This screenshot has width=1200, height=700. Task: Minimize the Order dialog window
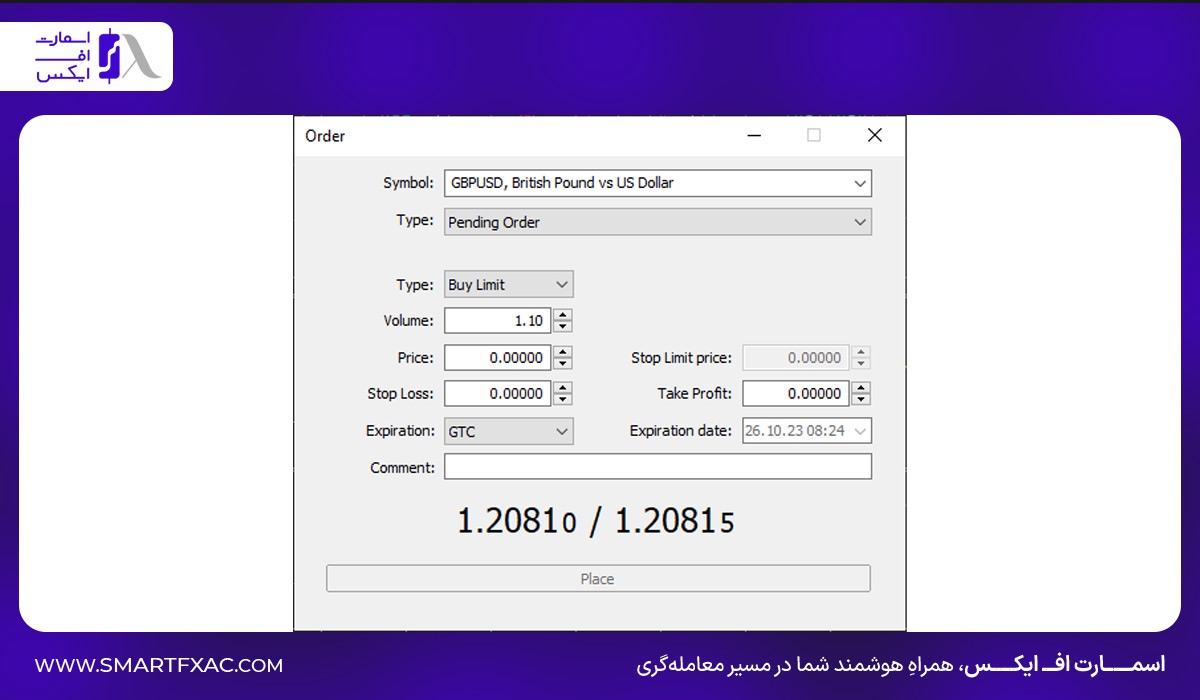pos(754,136)
